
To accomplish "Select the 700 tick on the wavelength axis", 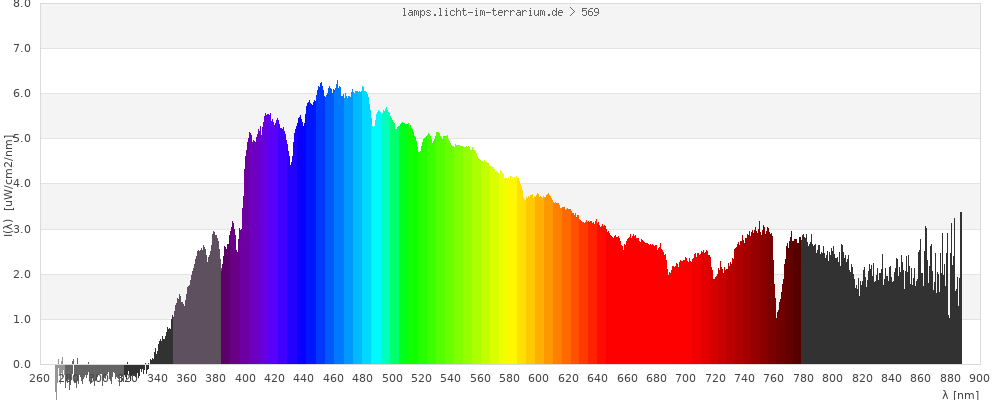I will (x=686, y=378).
